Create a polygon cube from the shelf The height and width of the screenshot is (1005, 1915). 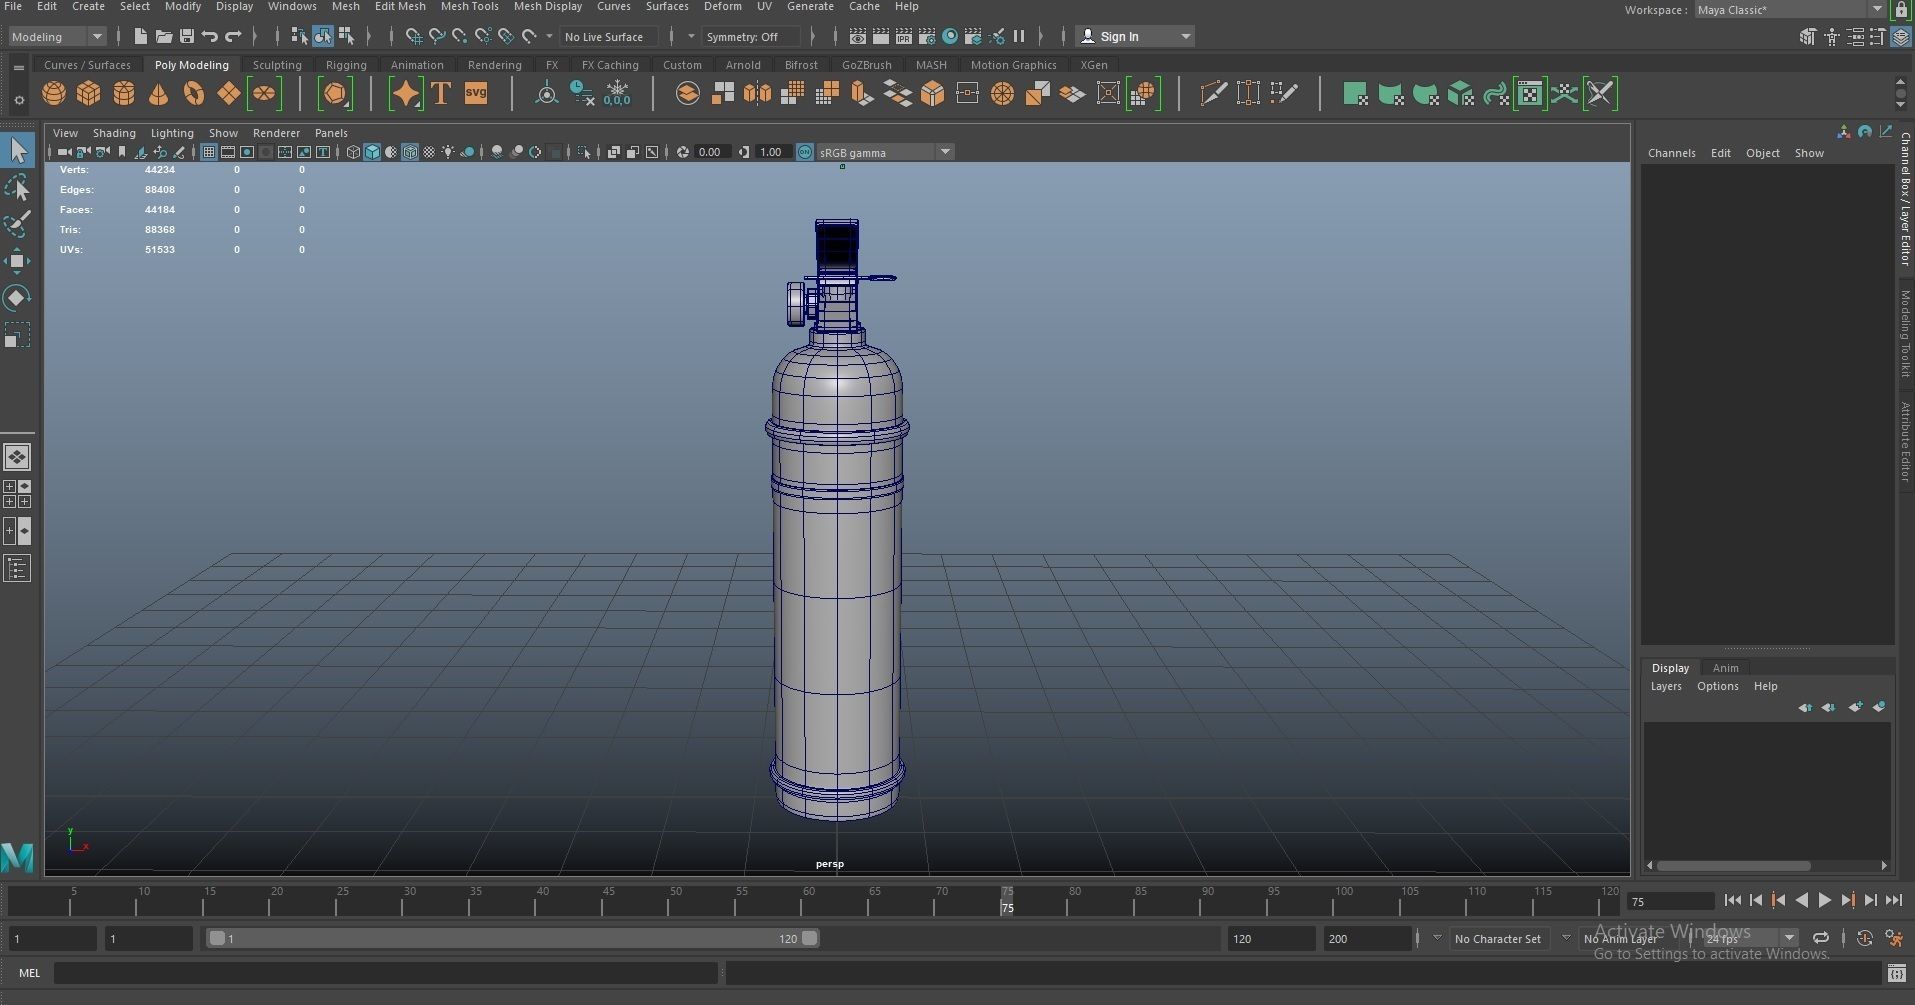point(89,94)
